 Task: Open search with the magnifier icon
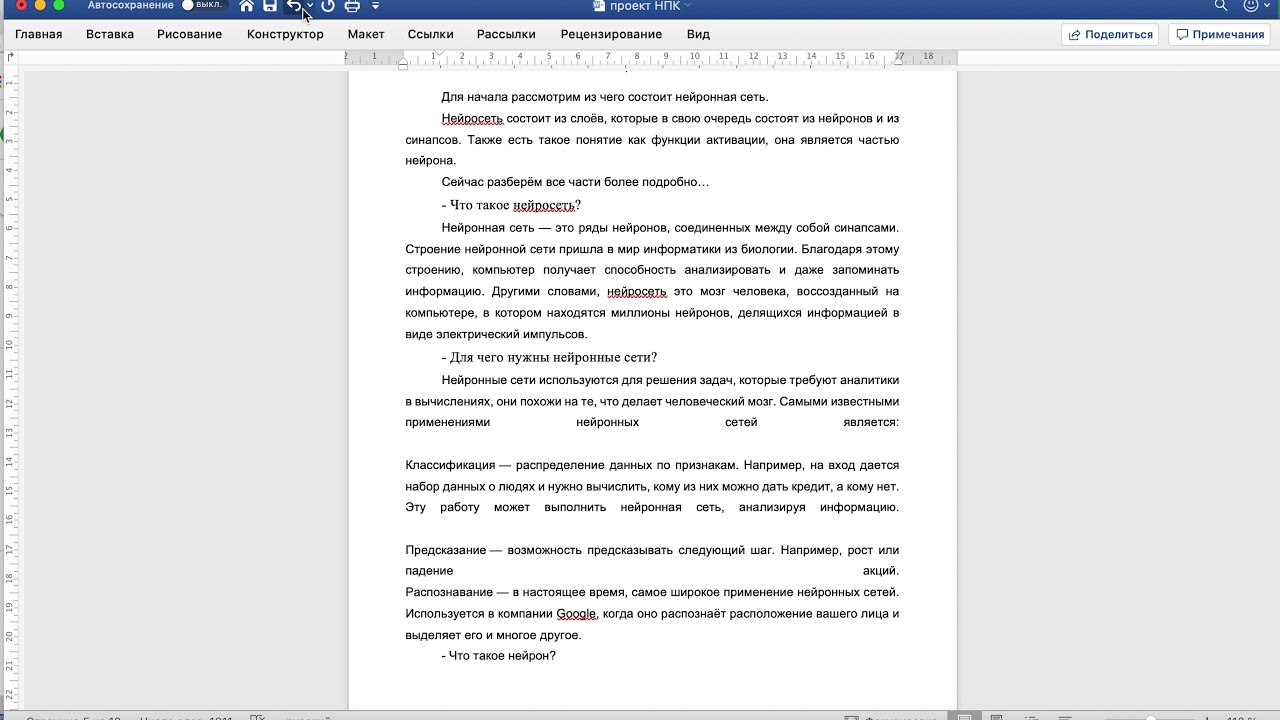coord(1221,5)
